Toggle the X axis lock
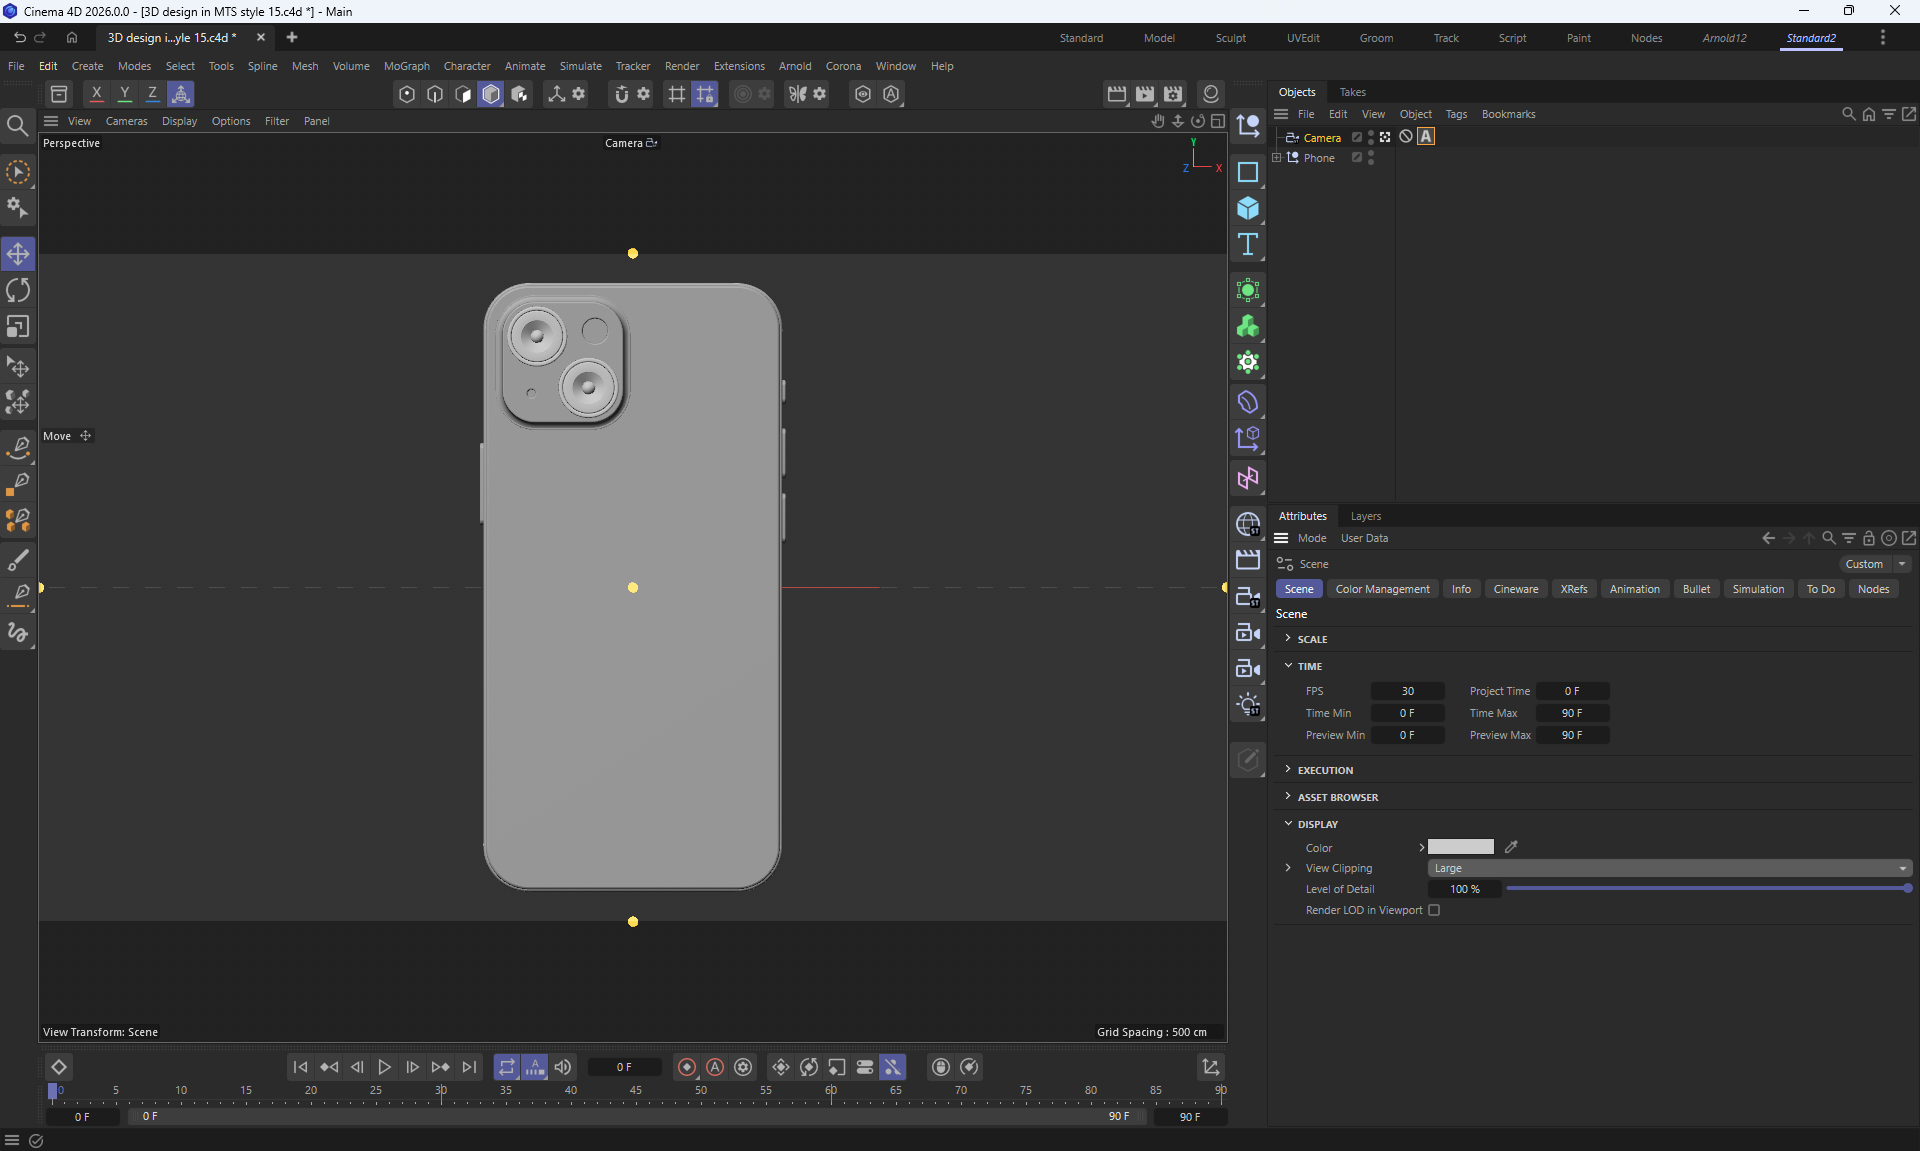Image resolution: width=1920 pixels, height=1151 pixels. point(96,94)
